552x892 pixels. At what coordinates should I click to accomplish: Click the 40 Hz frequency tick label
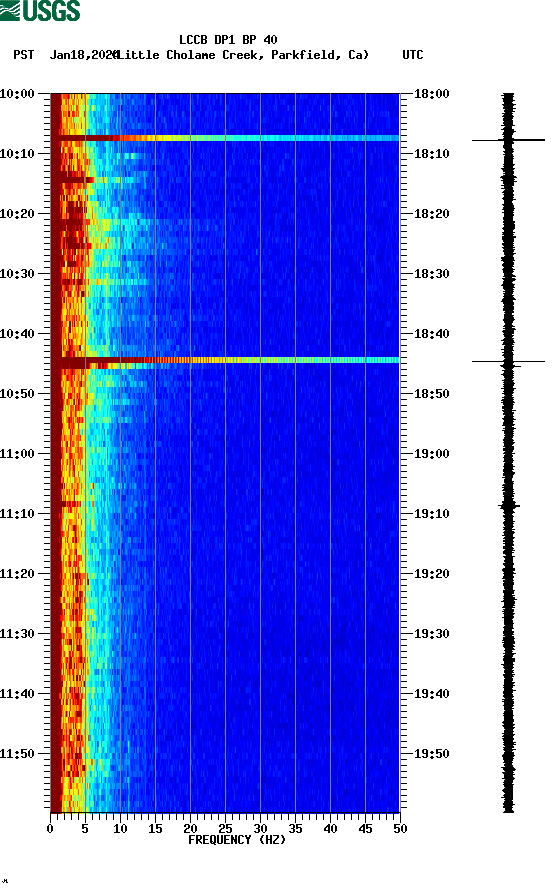coord(330,829)
